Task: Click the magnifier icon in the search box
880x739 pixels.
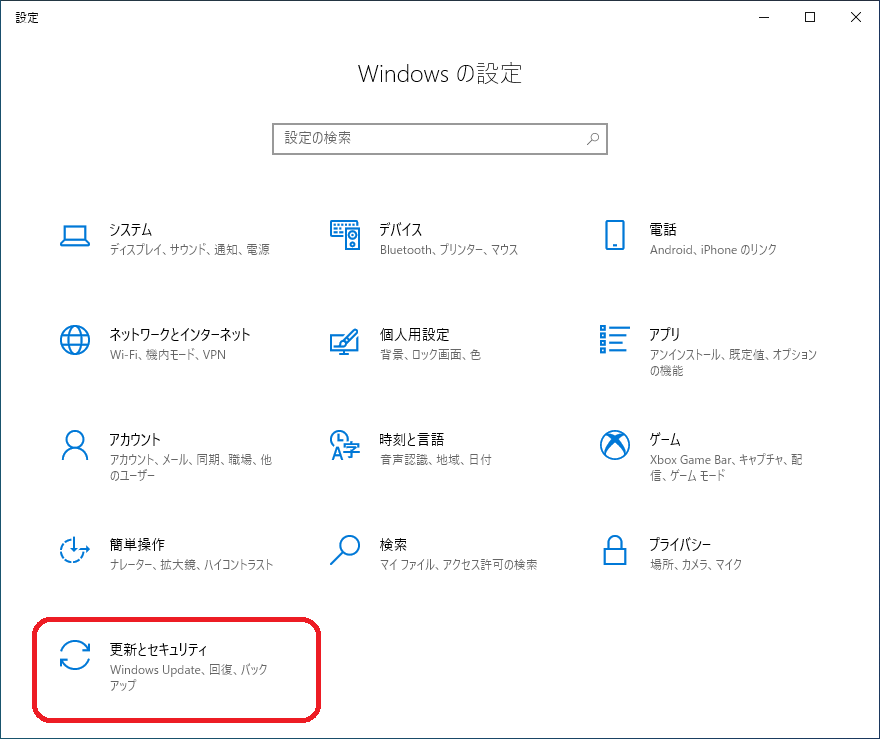Action: [593, 139]
